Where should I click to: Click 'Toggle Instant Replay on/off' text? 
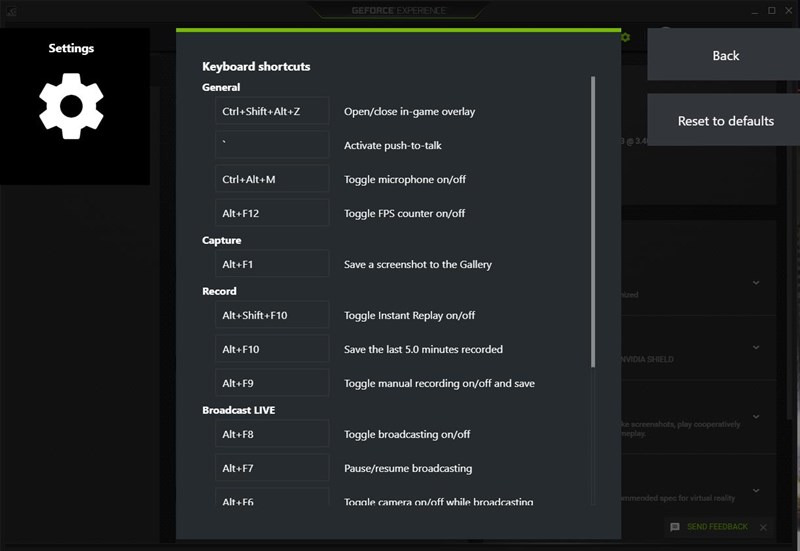(409, 316)
